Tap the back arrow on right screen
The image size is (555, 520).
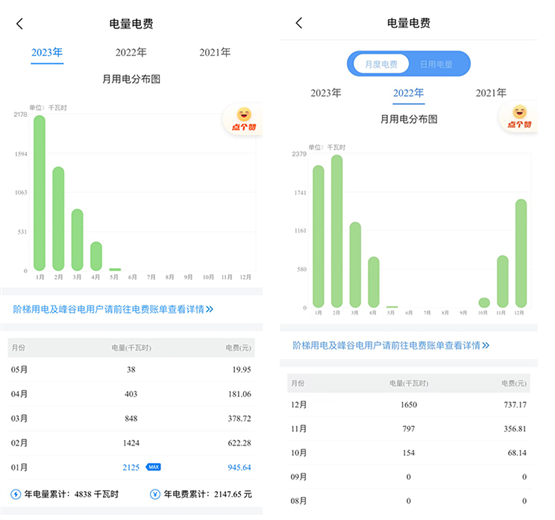(299, 23)
